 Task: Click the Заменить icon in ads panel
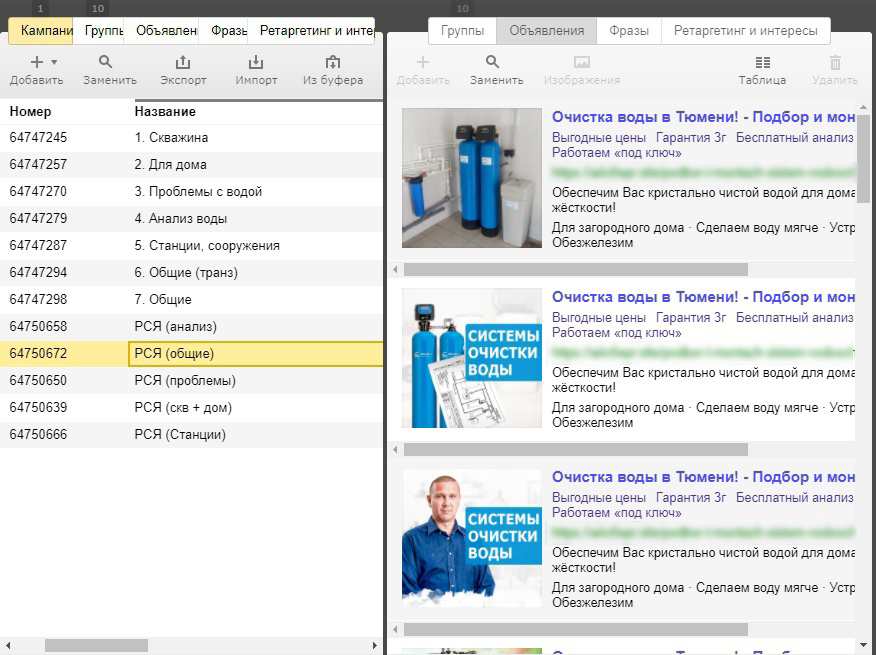(492, 62)
